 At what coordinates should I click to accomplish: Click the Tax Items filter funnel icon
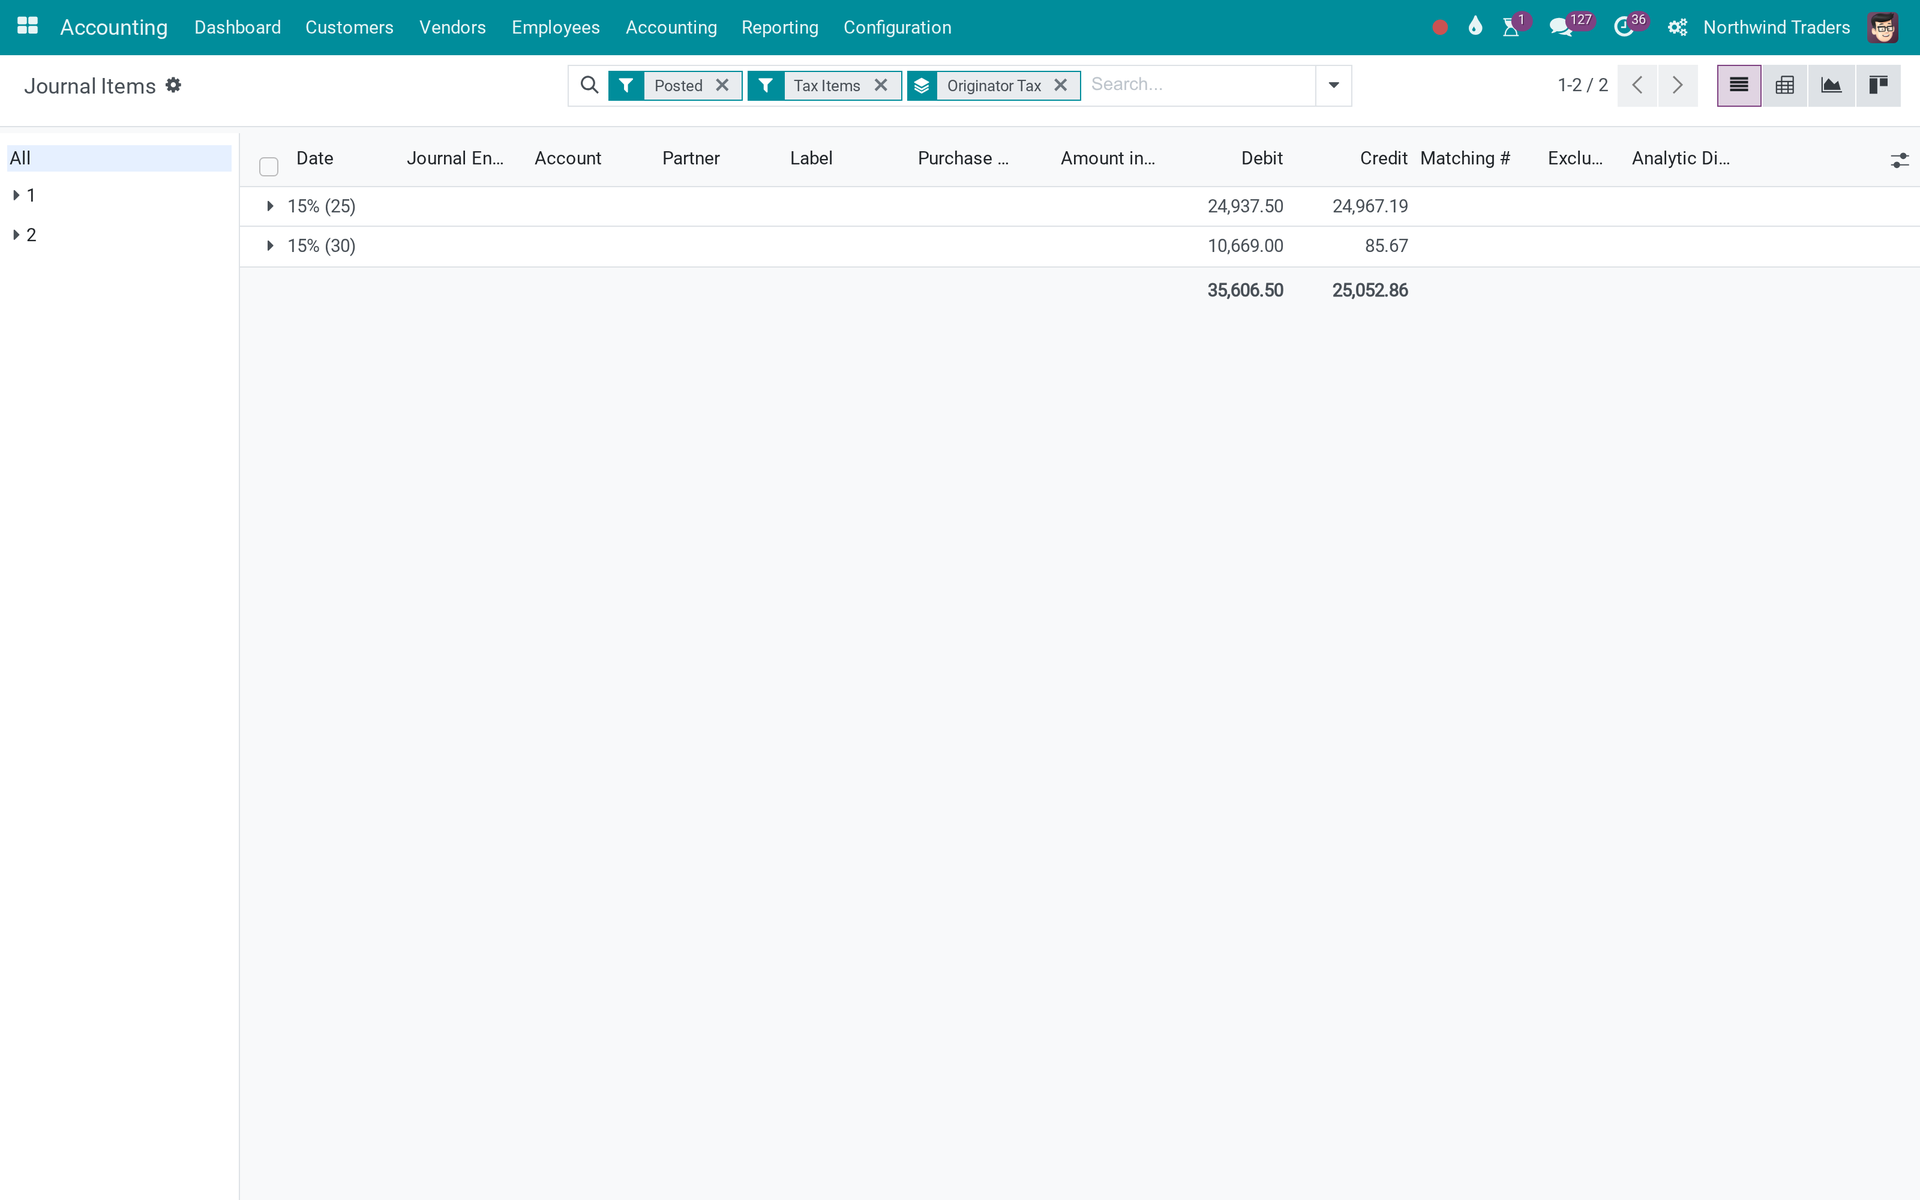[x=765, y=86]
